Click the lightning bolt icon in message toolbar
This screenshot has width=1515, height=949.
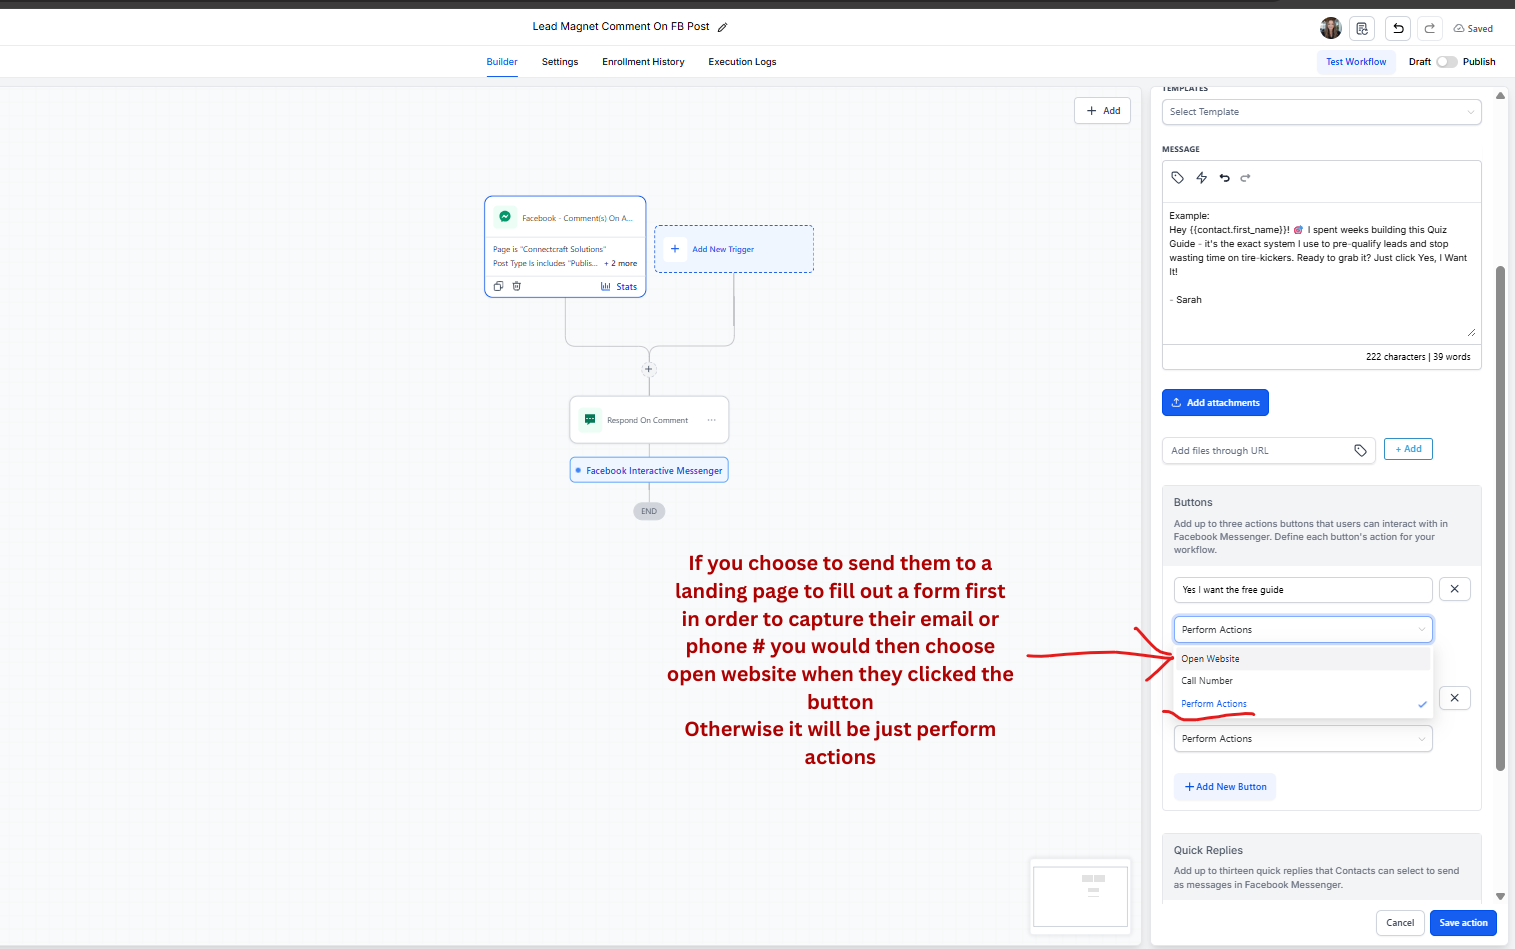[1201, 178]
